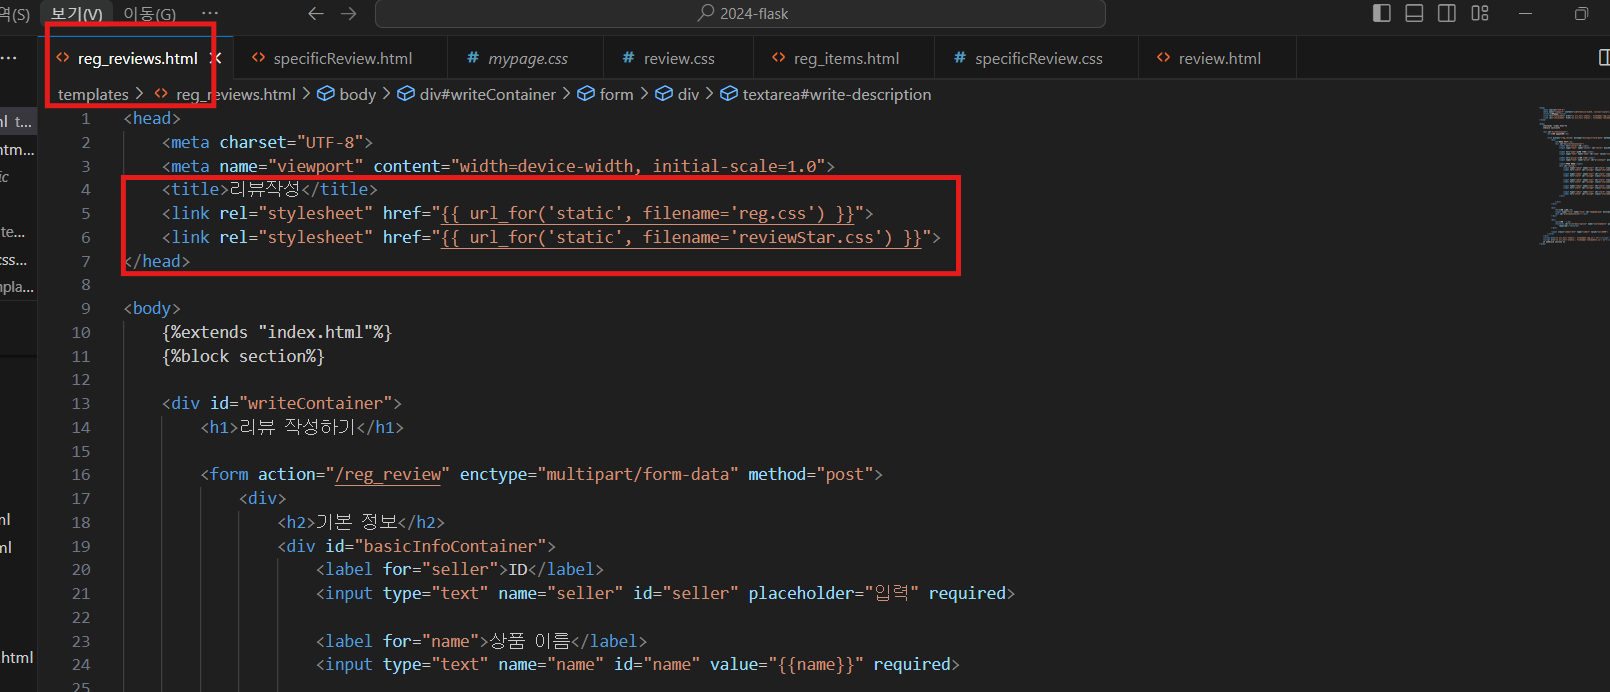Click reg_reviews.html in the breadcrumb
Screen dimensions: 1610x692
click(236, 94)
